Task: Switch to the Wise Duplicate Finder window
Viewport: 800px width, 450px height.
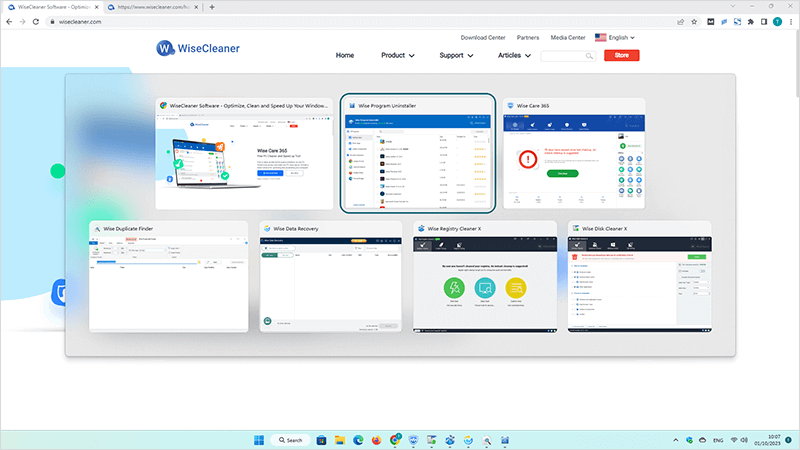Action: tap(169, 277)
